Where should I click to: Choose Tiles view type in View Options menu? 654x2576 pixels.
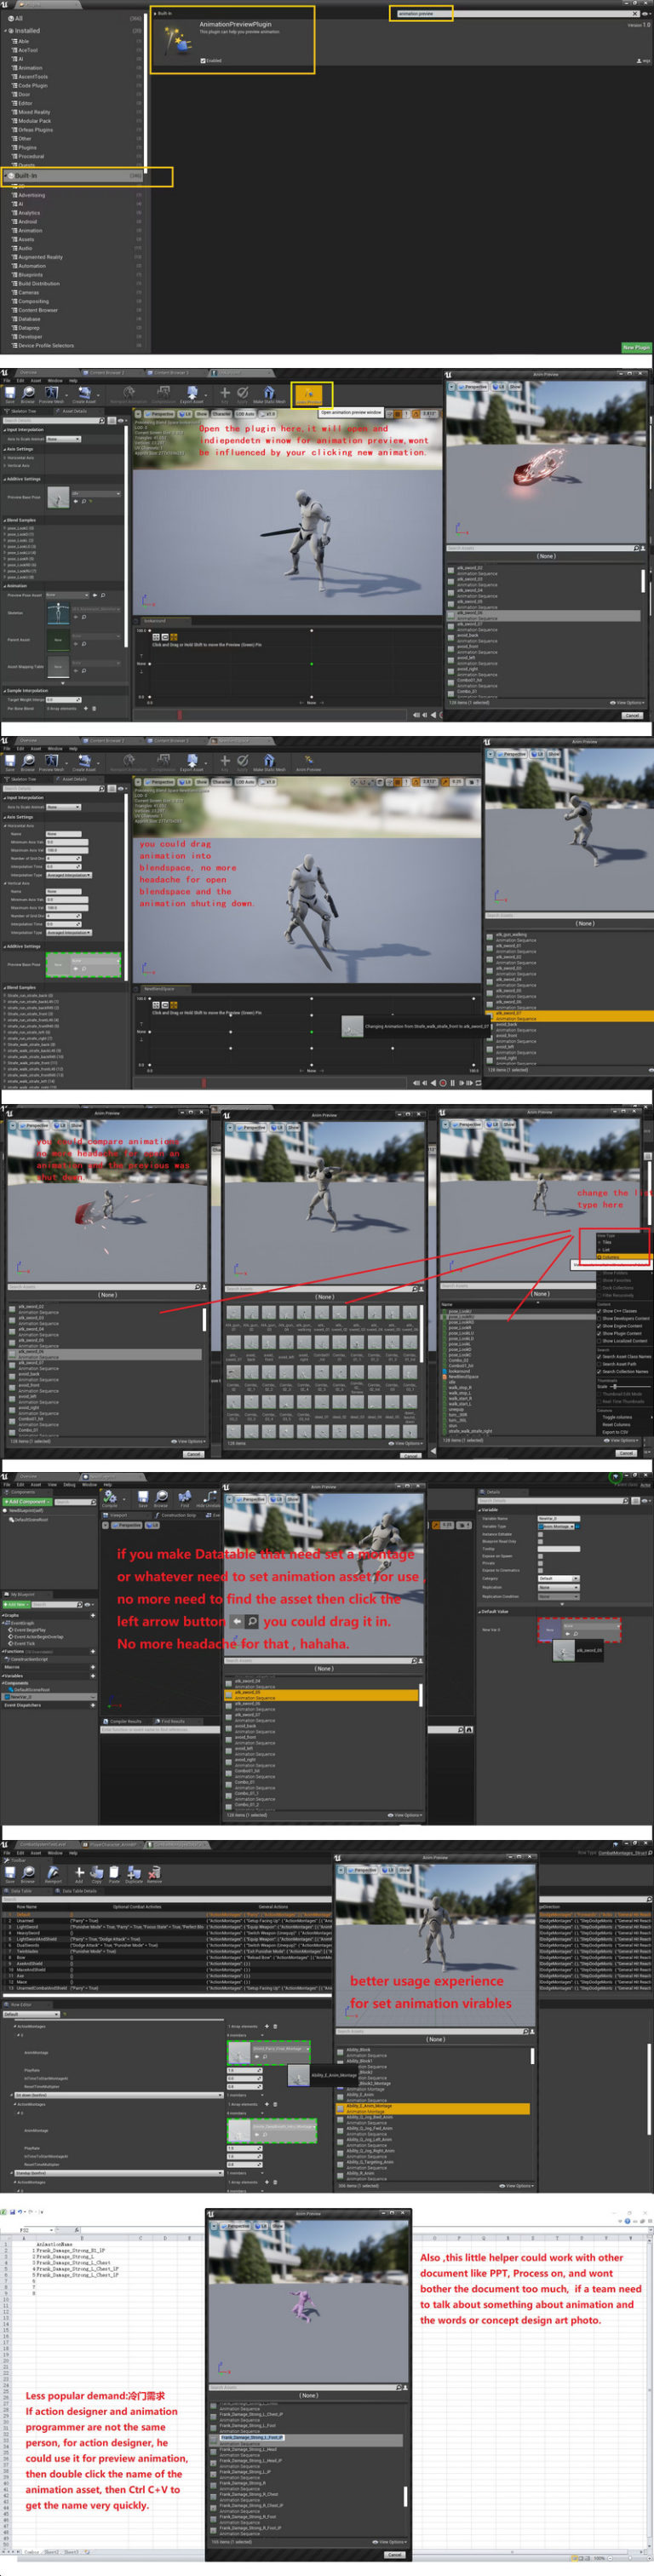pos(607,1242)
